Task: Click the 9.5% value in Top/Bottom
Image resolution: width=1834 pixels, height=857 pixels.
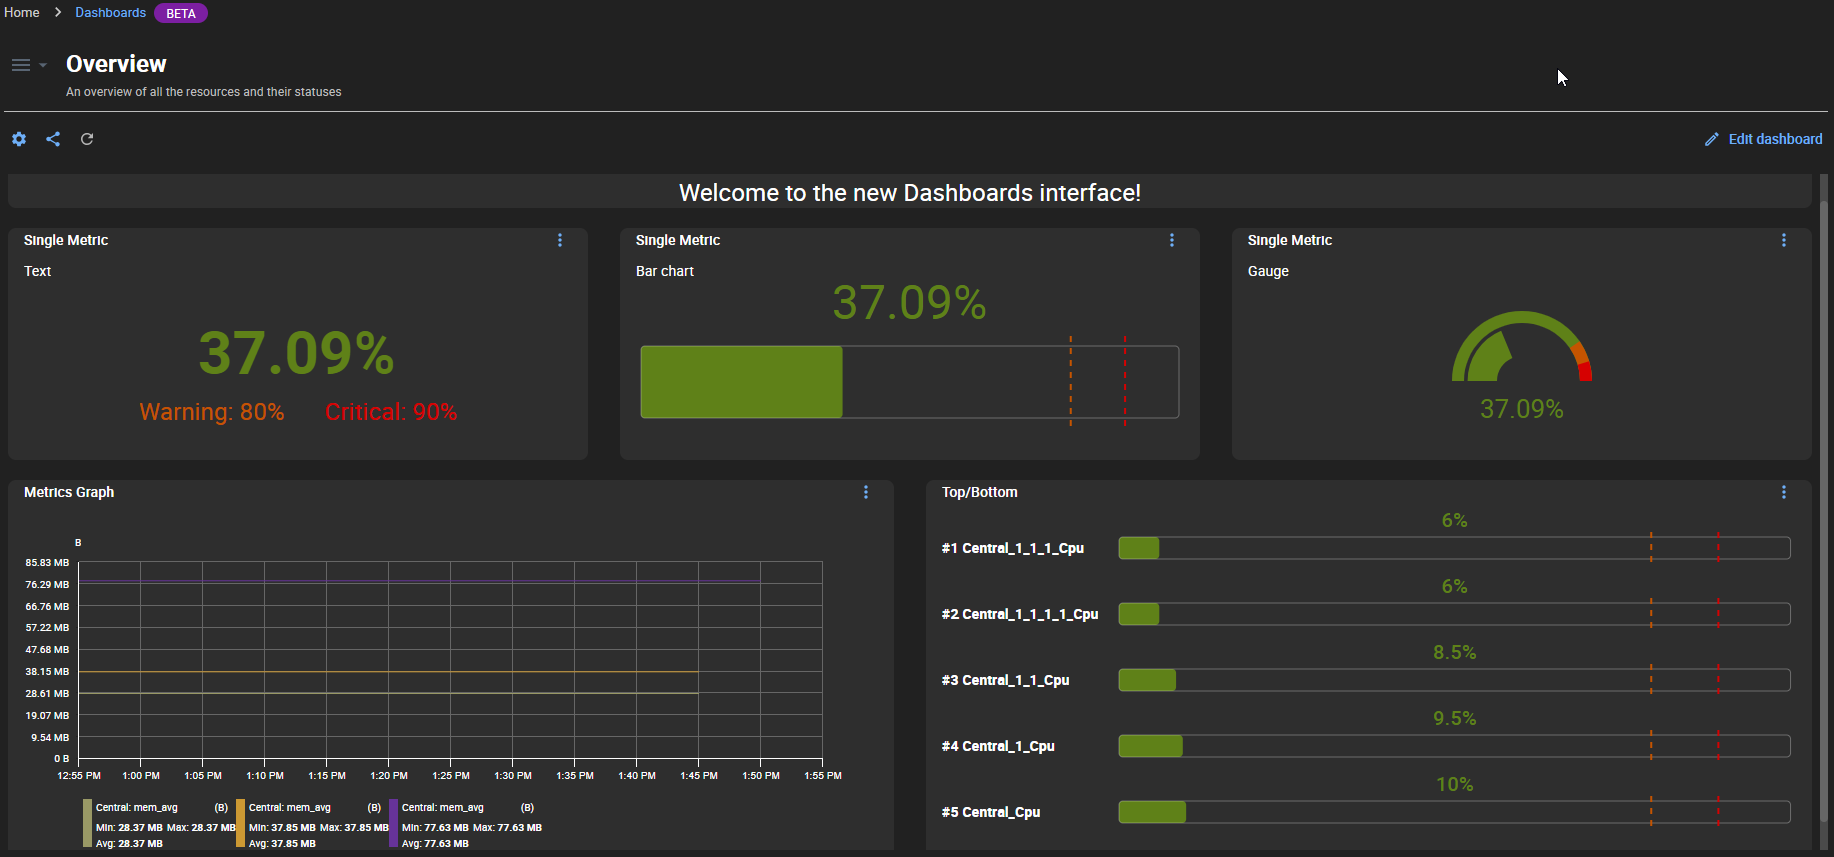Action: coord(1454,719)
